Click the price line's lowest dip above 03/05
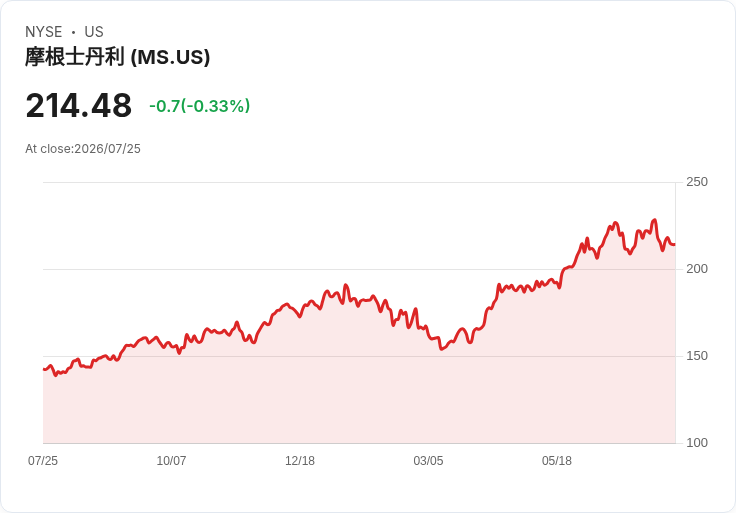 441,349
